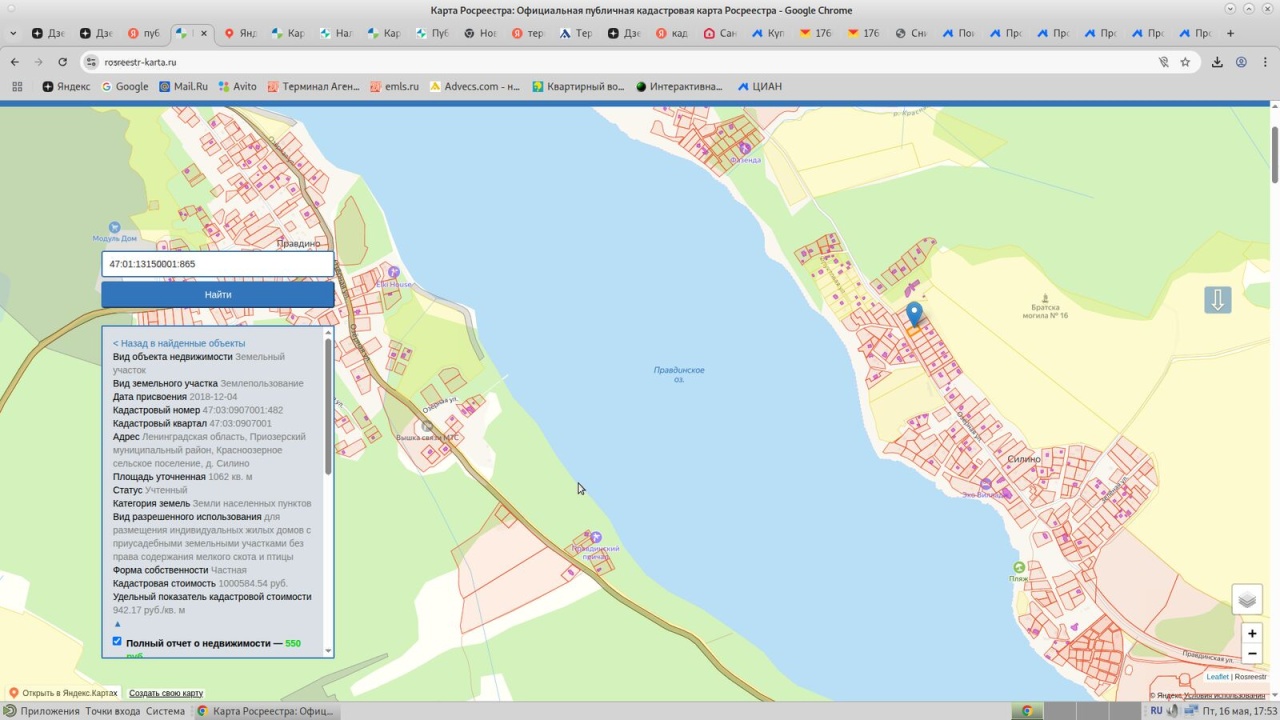Switch to the Сни tab
Viewport: 1280px width, 720px height.
point(912,33)
